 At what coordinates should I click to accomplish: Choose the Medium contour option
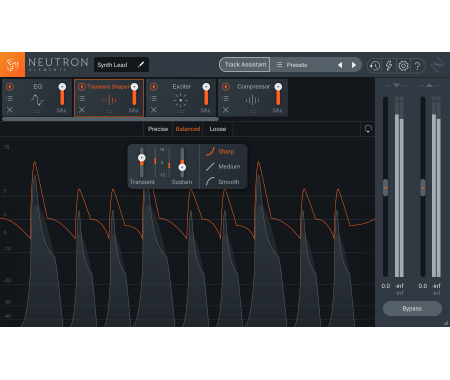223,167
